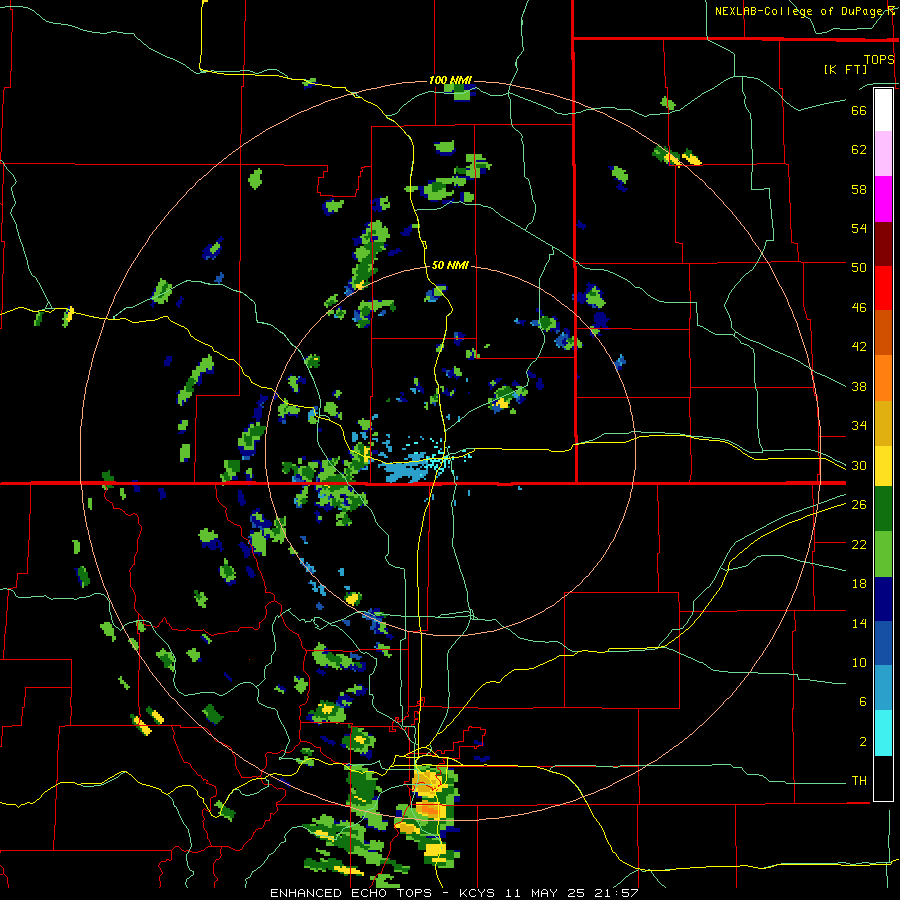Click the TH threshold legend label

[859, 780]
